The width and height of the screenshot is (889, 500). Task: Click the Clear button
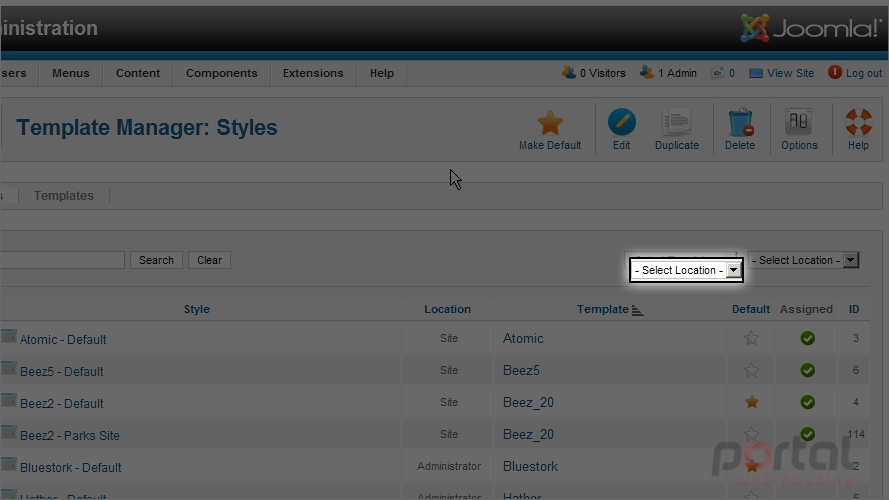pyautogui.click(x=209, y=260)
